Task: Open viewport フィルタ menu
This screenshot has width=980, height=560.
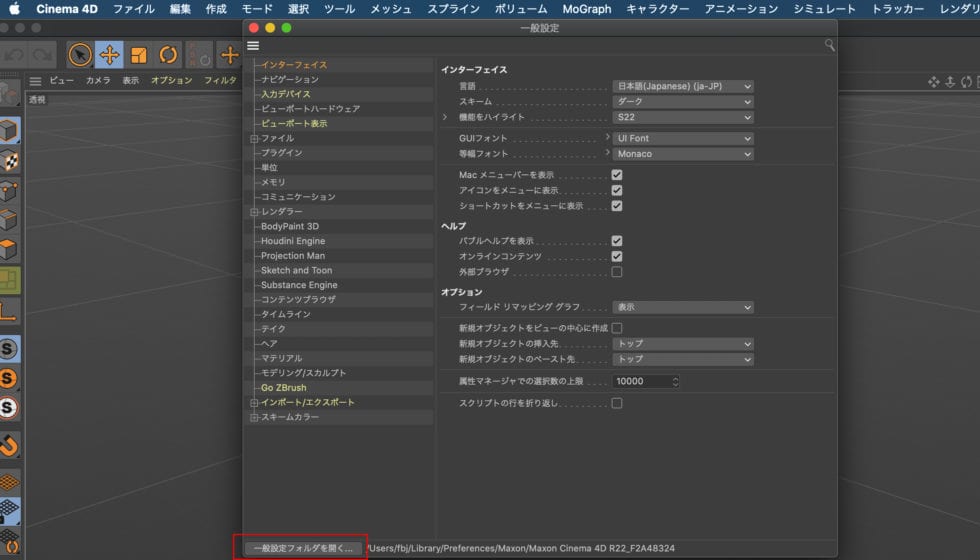Action: (x=220, y=81)
